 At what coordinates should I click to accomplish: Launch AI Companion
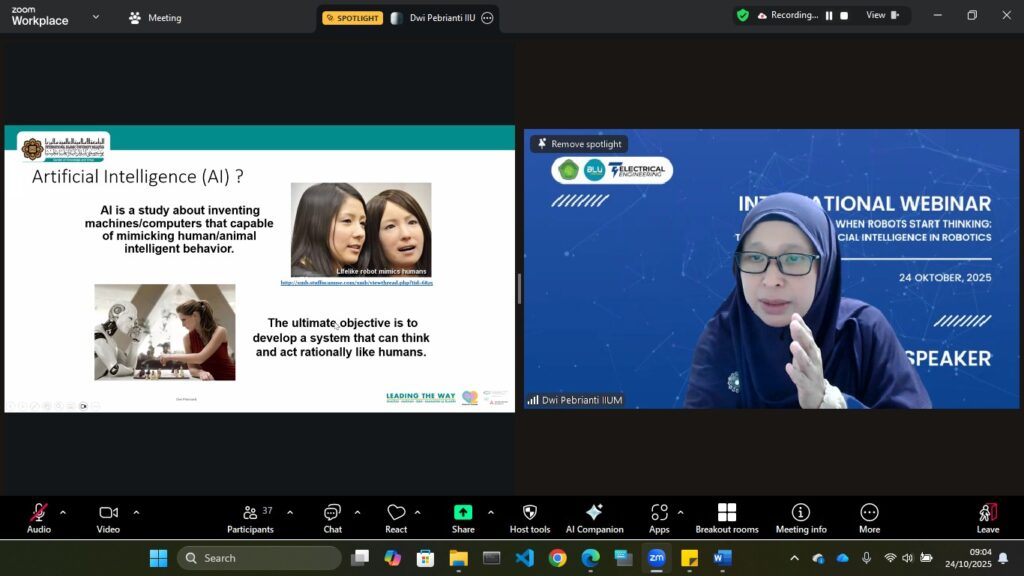pyautogui.click(x=594, y=517)
